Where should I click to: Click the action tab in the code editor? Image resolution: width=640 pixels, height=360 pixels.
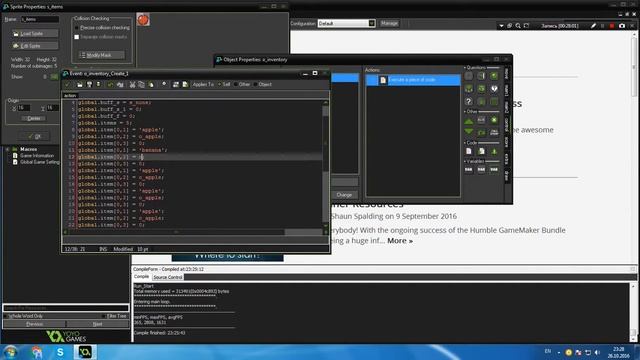(70, 96)
